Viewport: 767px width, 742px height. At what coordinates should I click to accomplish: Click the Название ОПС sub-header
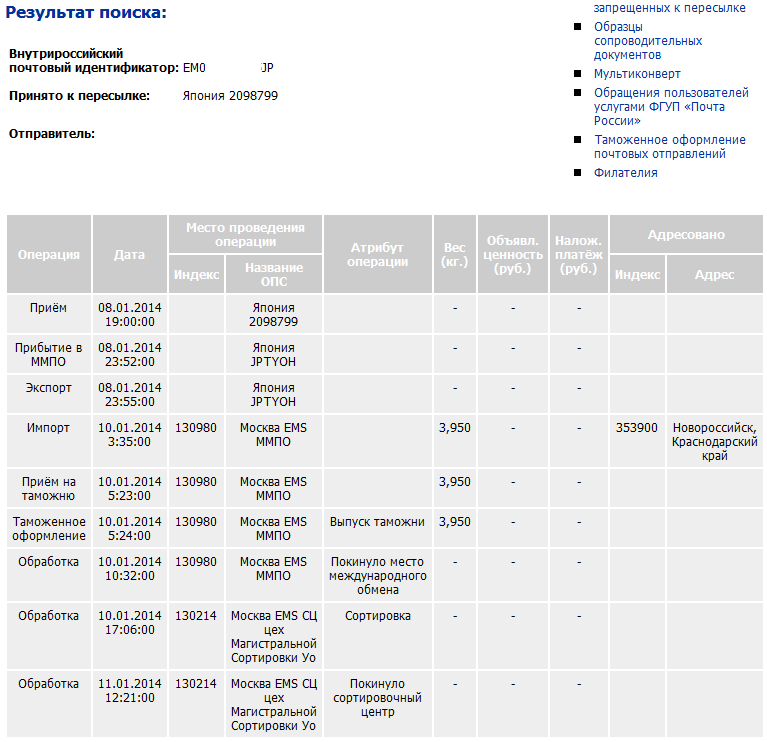point(273,274)
